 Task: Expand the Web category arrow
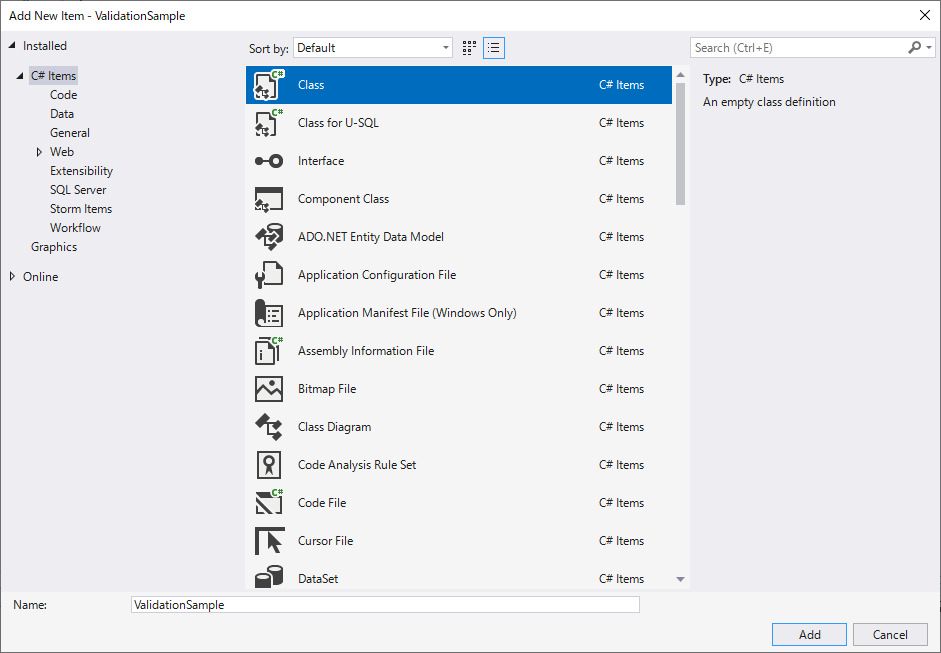(x=40, y=152)
